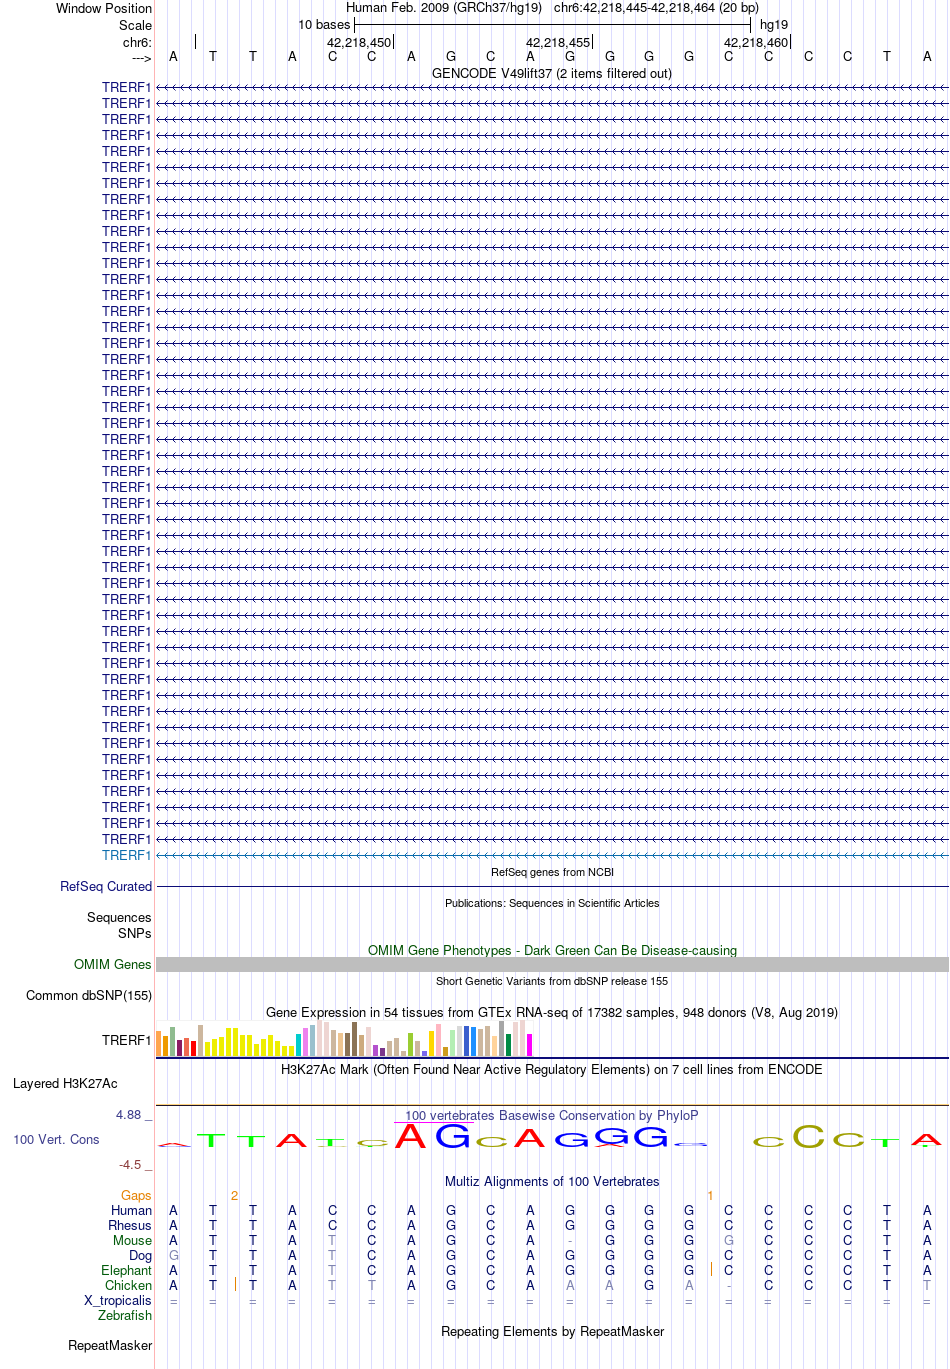The height and width of the screenshot is (1369, 950).
Task: Select the Dog alignment row label
Action: pyautogui.click(x=140, y=1255)
